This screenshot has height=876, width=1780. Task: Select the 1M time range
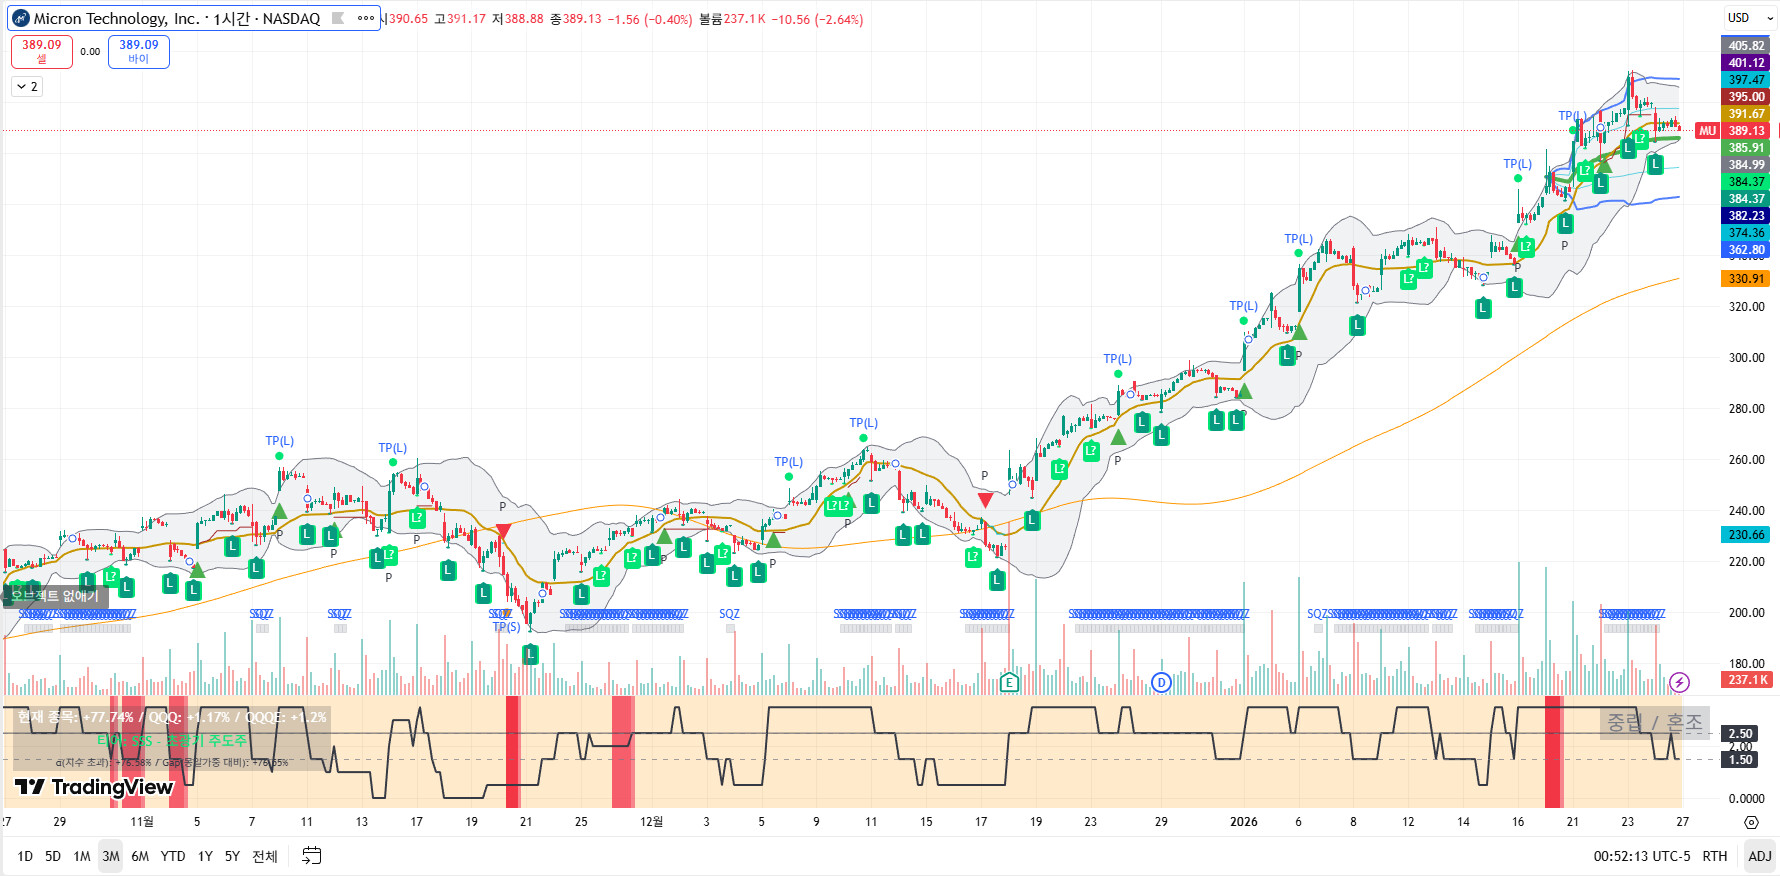(x=82, y=856)
